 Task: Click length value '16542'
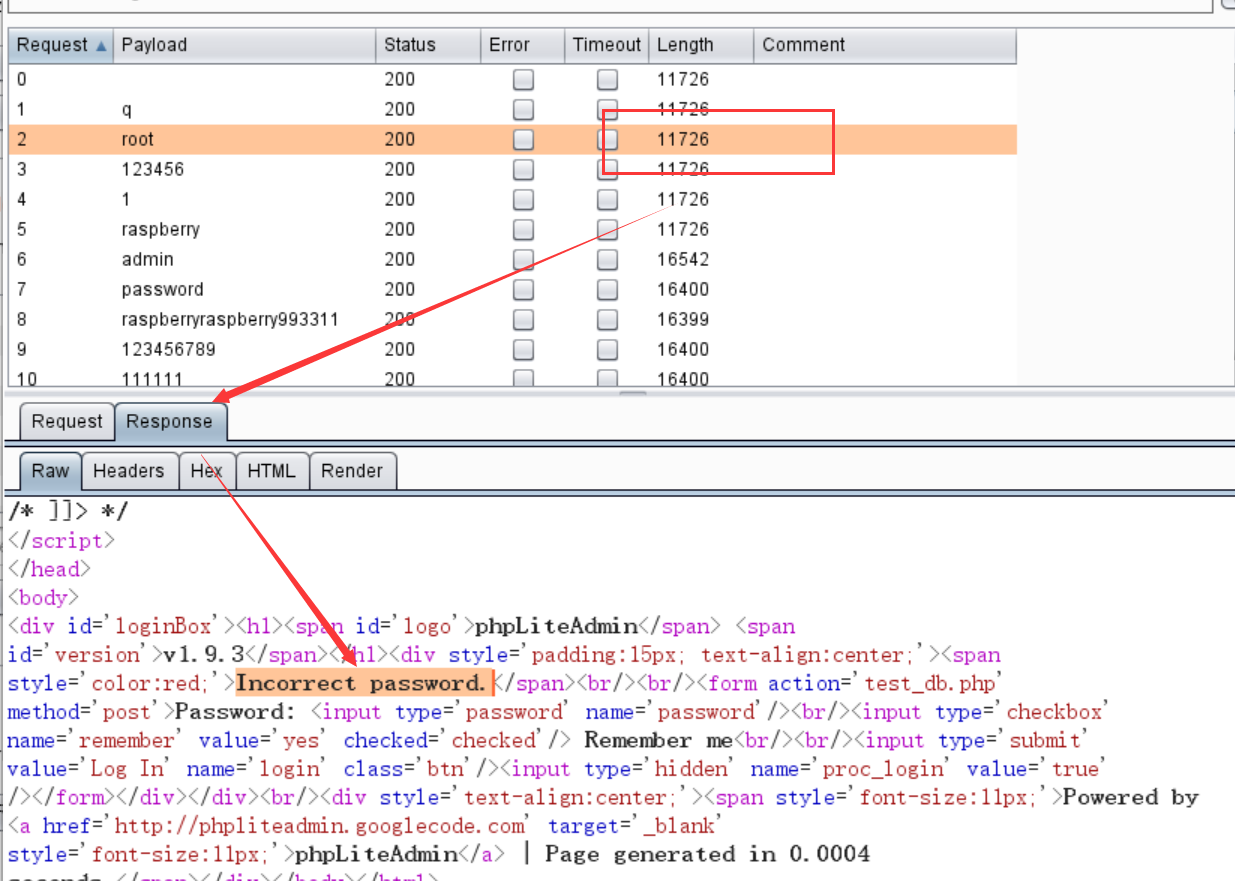pyautogui.click(x=683, y=260)
